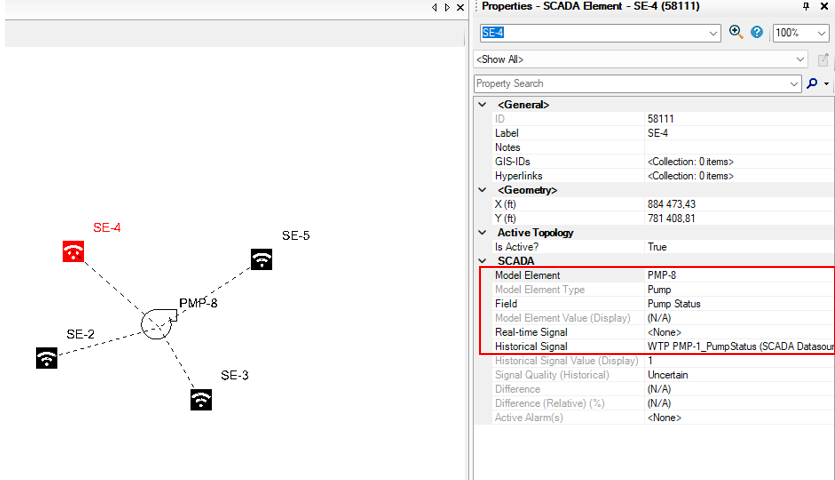Click the Model Element value PMP-8
The height and width of the screenshot is (480, 835).
click(x=662, y=275)
